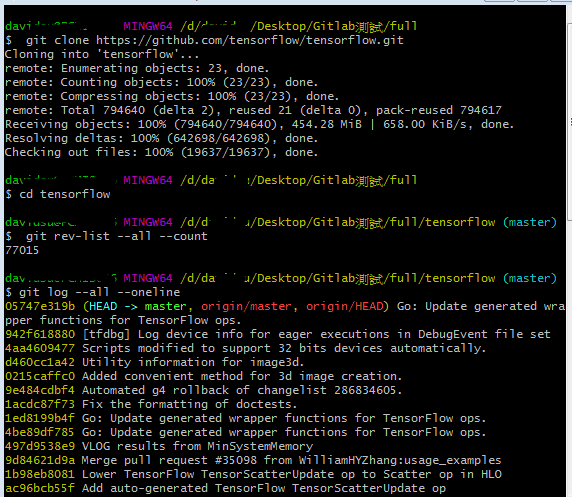This screenshot has width=572, height=497.
Task: Click commit hash 9d84621d9a merge pull request
Action: [x=40, y=461]
